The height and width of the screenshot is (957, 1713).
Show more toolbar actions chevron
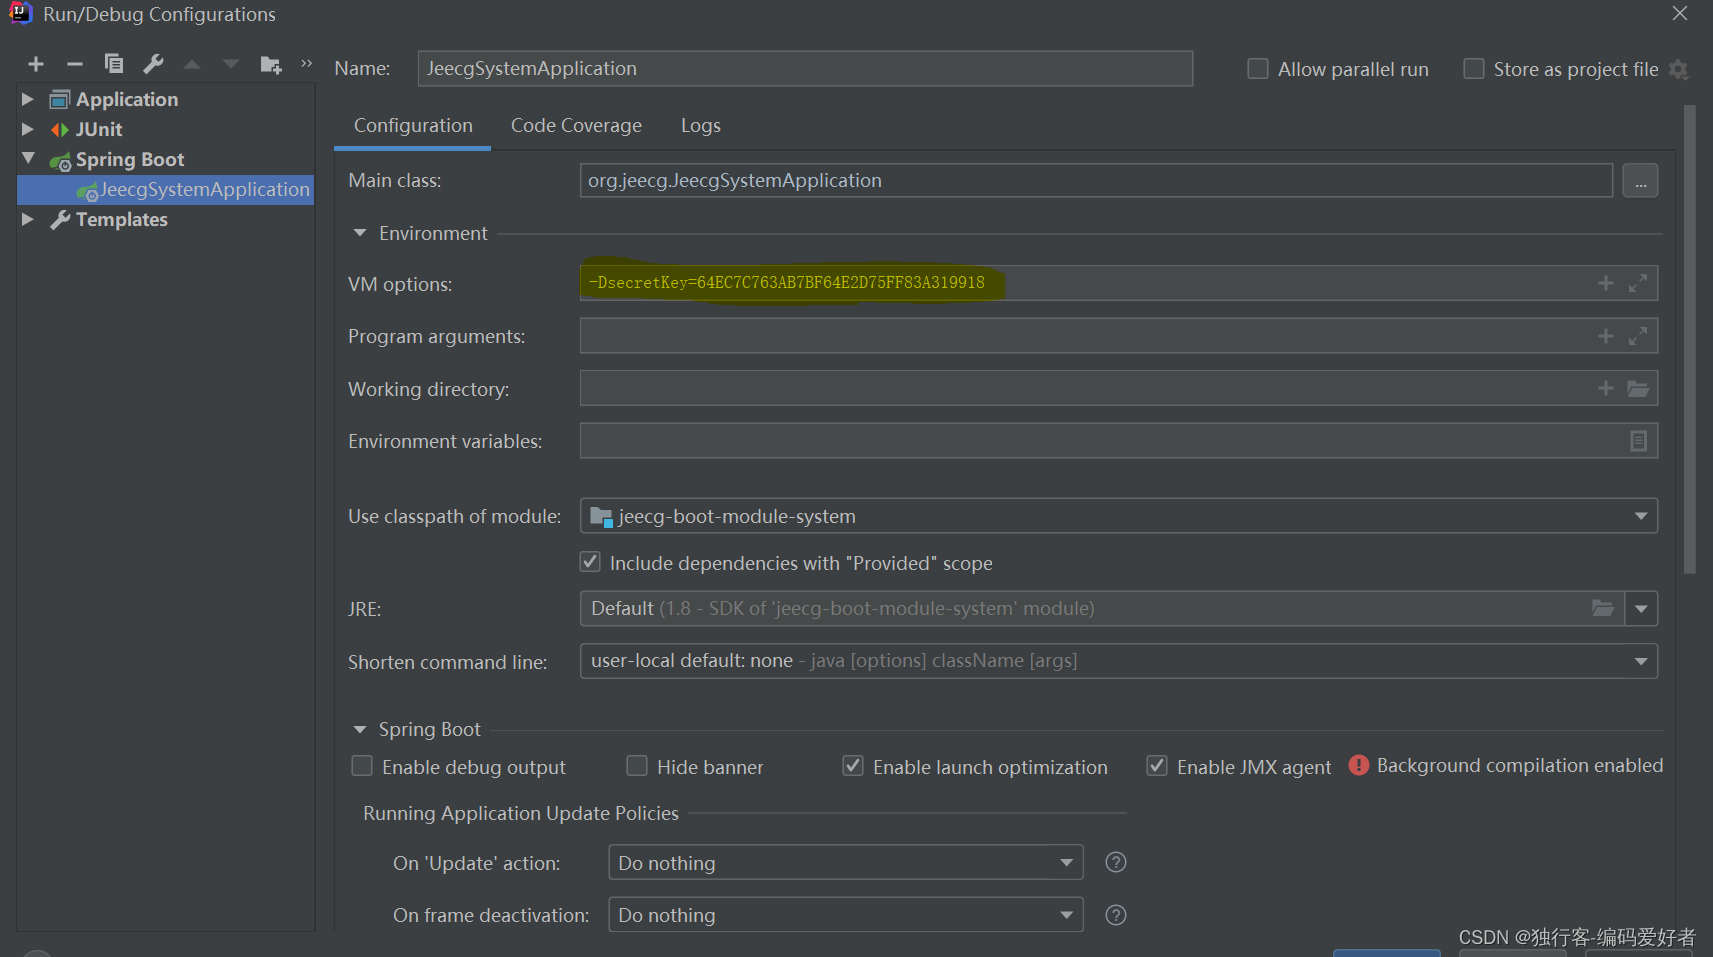coord(307,63)
